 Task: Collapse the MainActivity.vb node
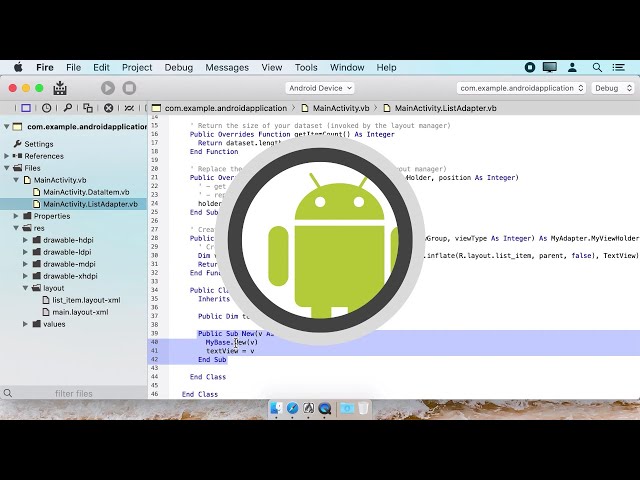[16, 180]
